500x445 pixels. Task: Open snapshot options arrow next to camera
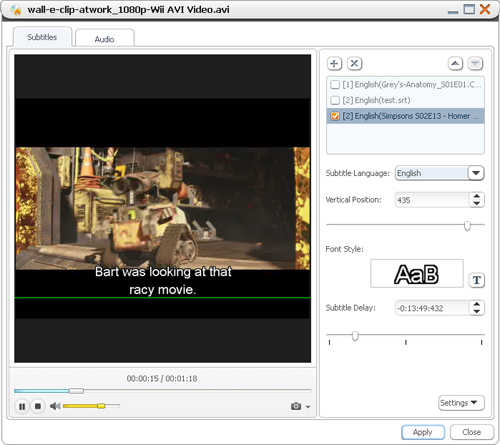tap(308, 407)
